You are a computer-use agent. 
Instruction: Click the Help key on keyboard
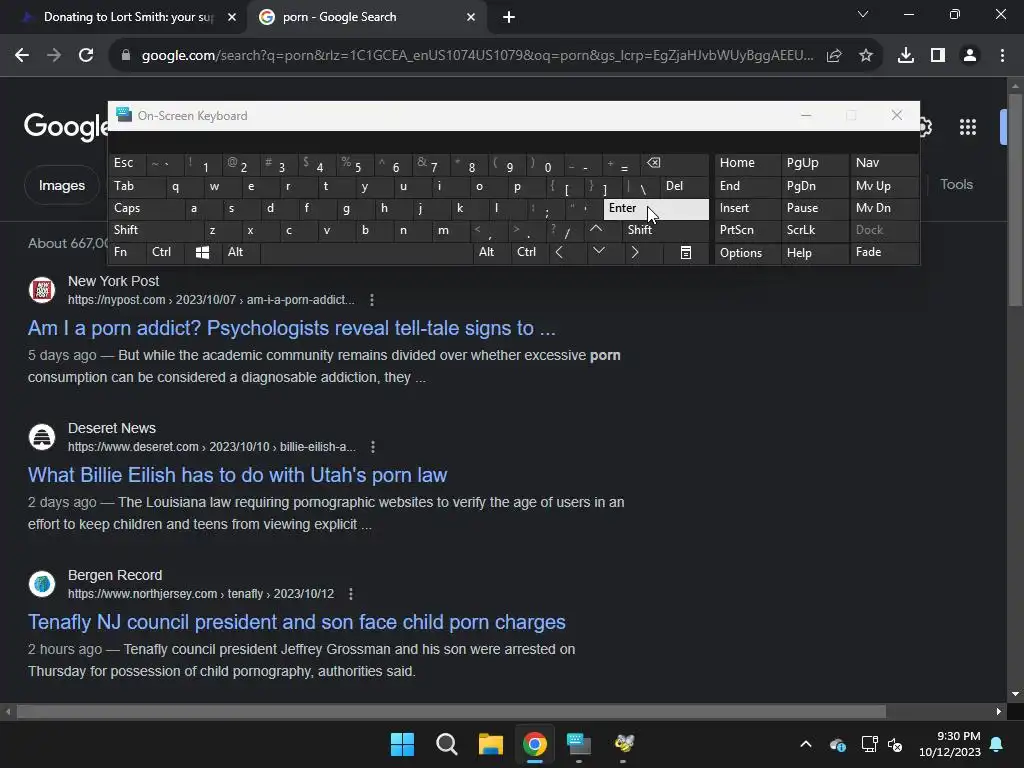tap(814, 253)
